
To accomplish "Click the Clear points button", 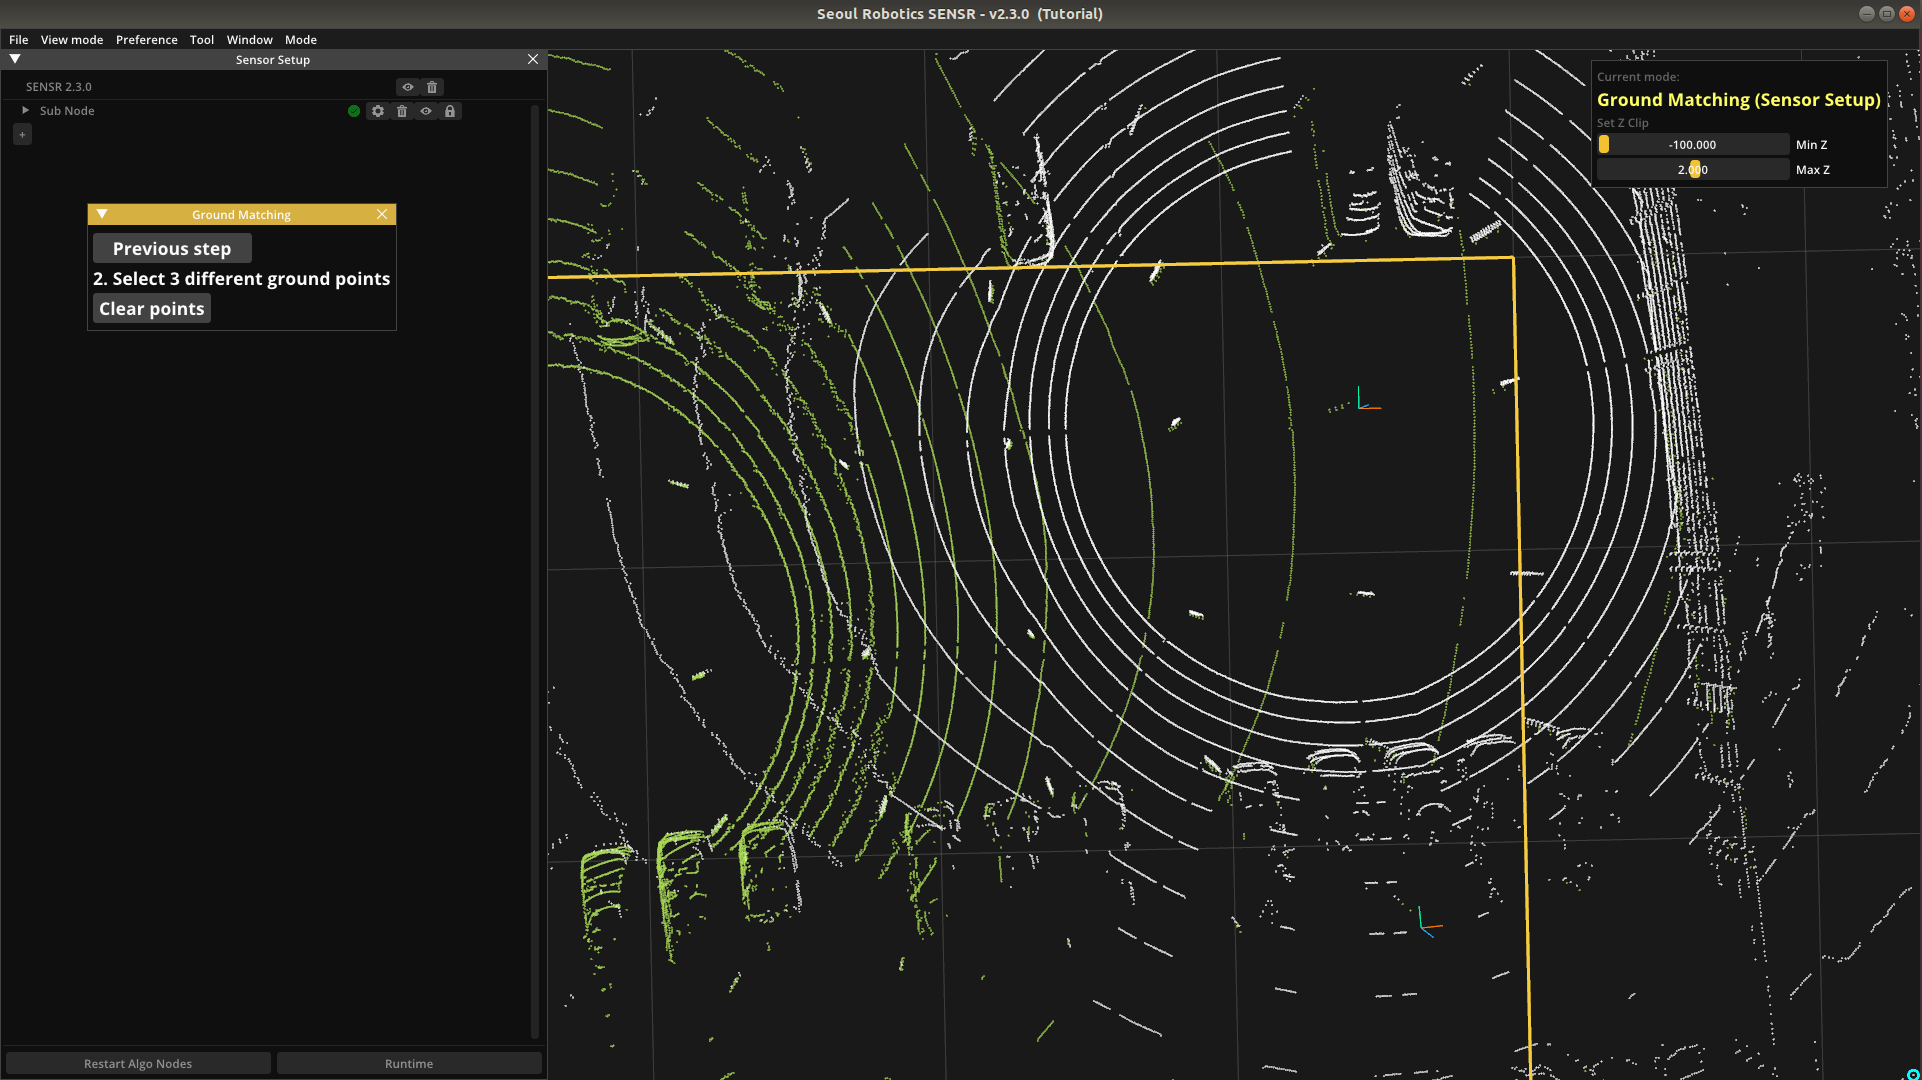I will [152, 309].
